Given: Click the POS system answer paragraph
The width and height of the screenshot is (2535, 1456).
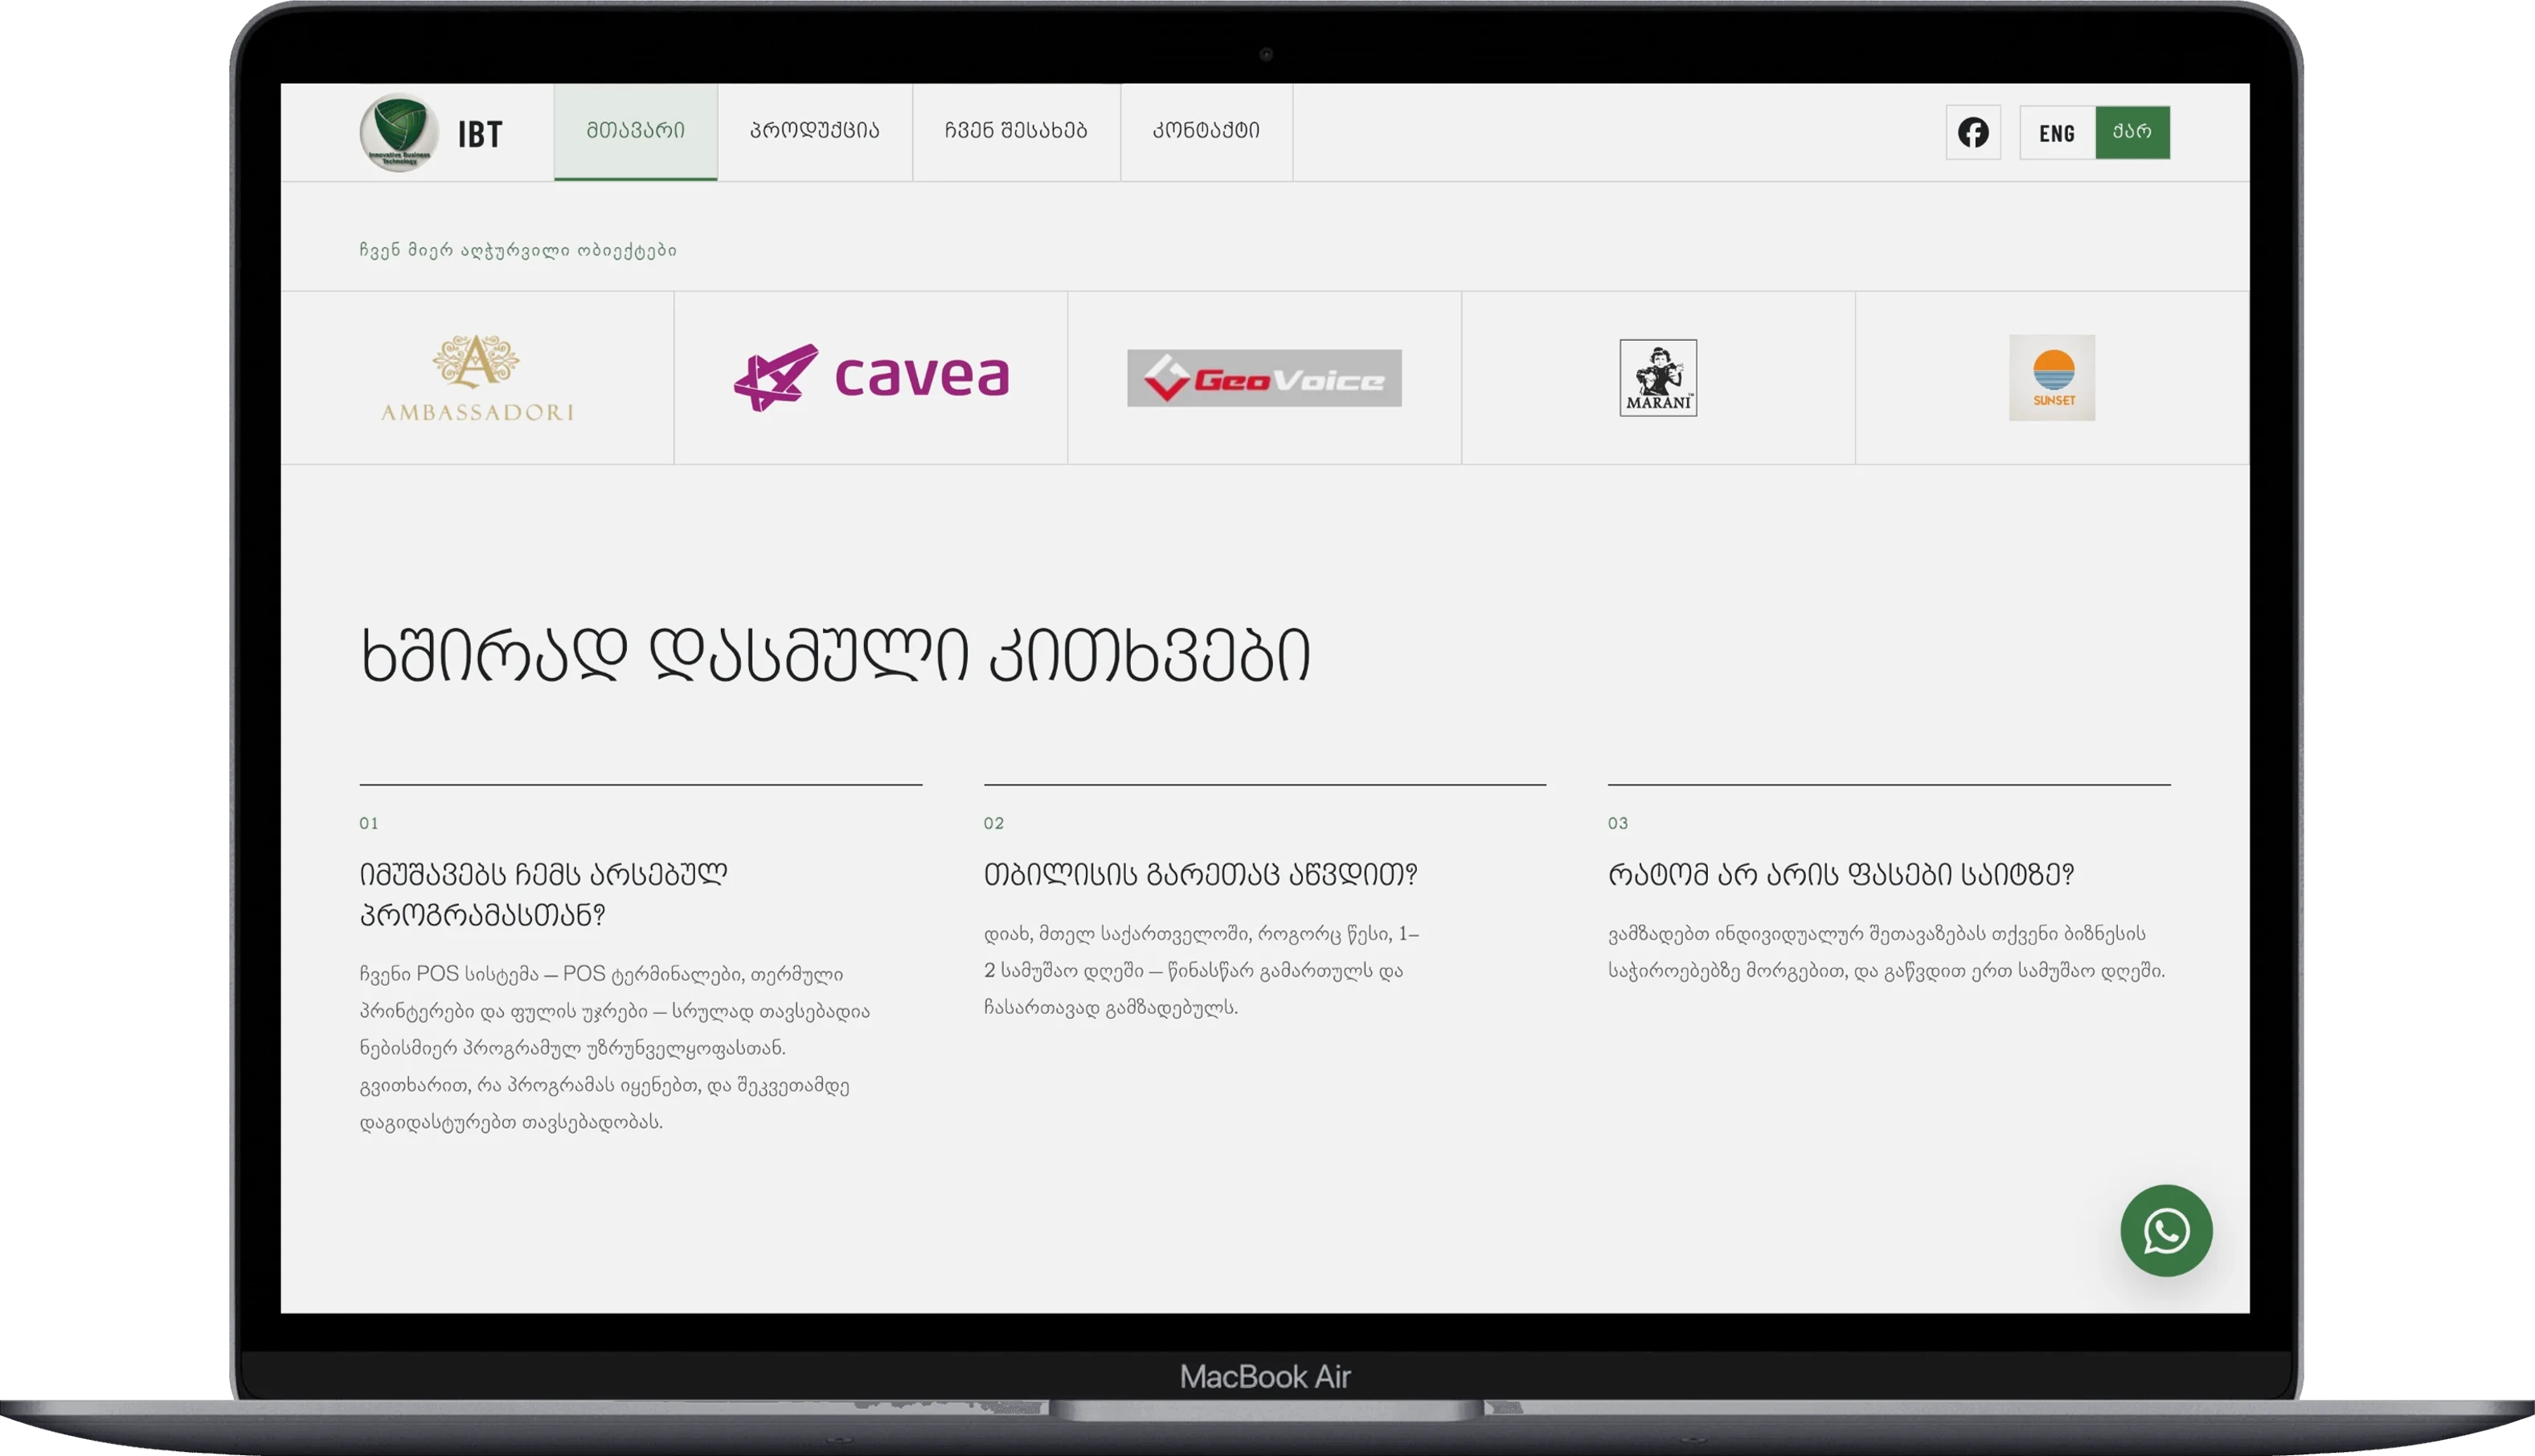Looking at the screenshot, I should 614,1047.
